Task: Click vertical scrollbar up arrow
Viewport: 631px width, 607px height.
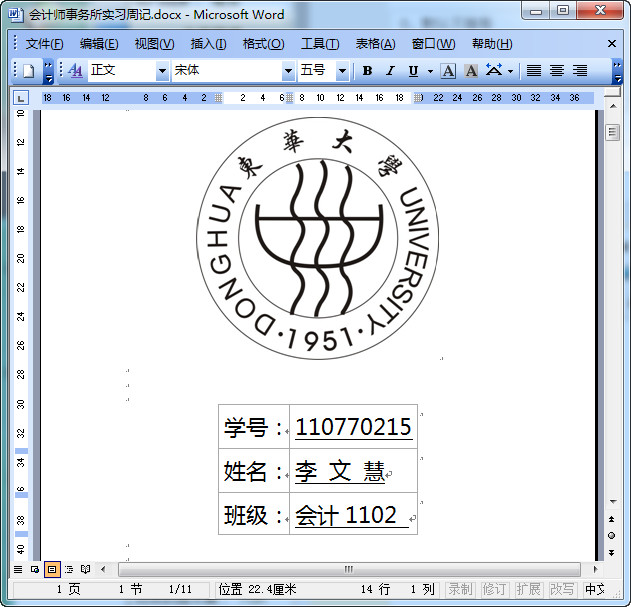Action: 612,106
